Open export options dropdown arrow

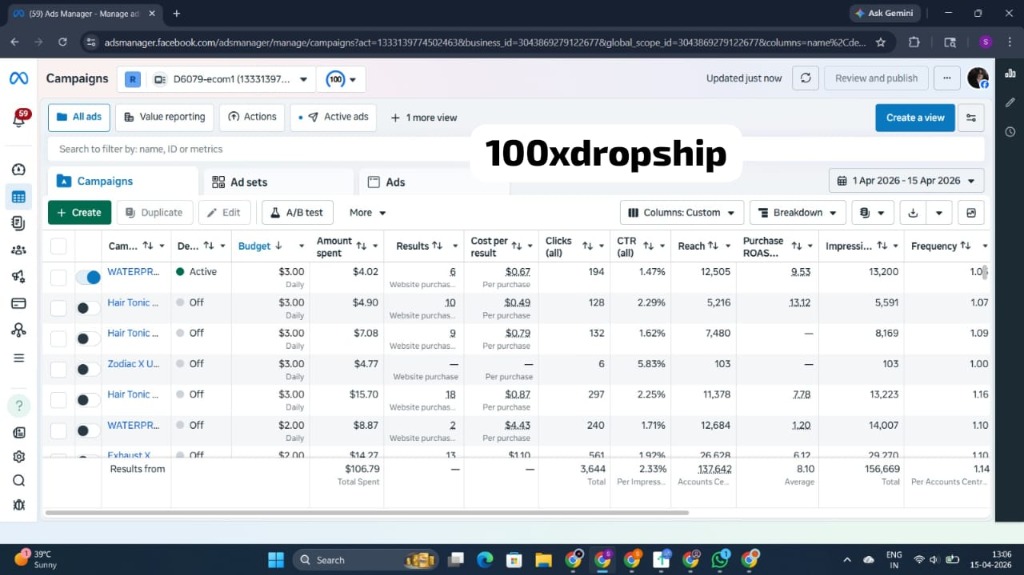pyautogui.click(x=938, y=213)
